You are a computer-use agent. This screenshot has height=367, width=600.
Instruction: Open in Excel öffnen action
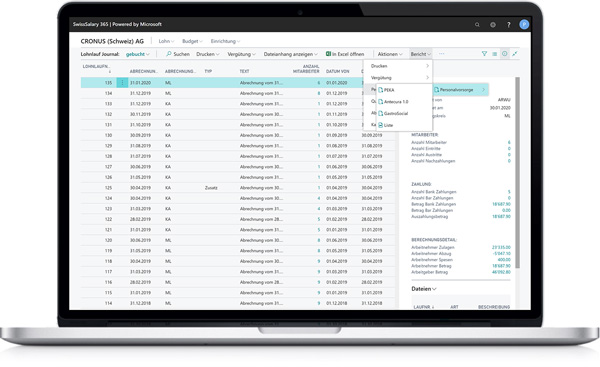(x=345, y=54)
